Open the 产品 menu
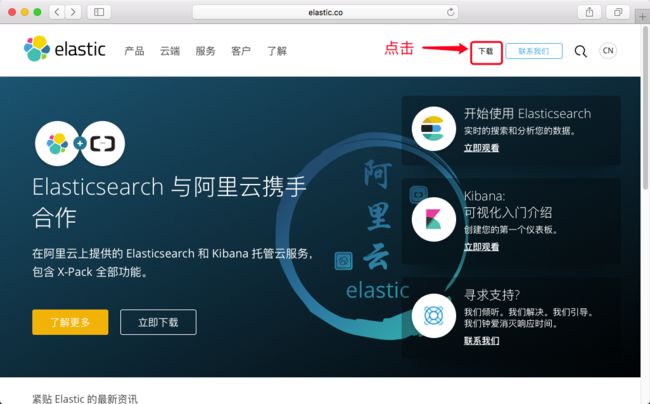The image size is (650, 404). coord(134,51)
